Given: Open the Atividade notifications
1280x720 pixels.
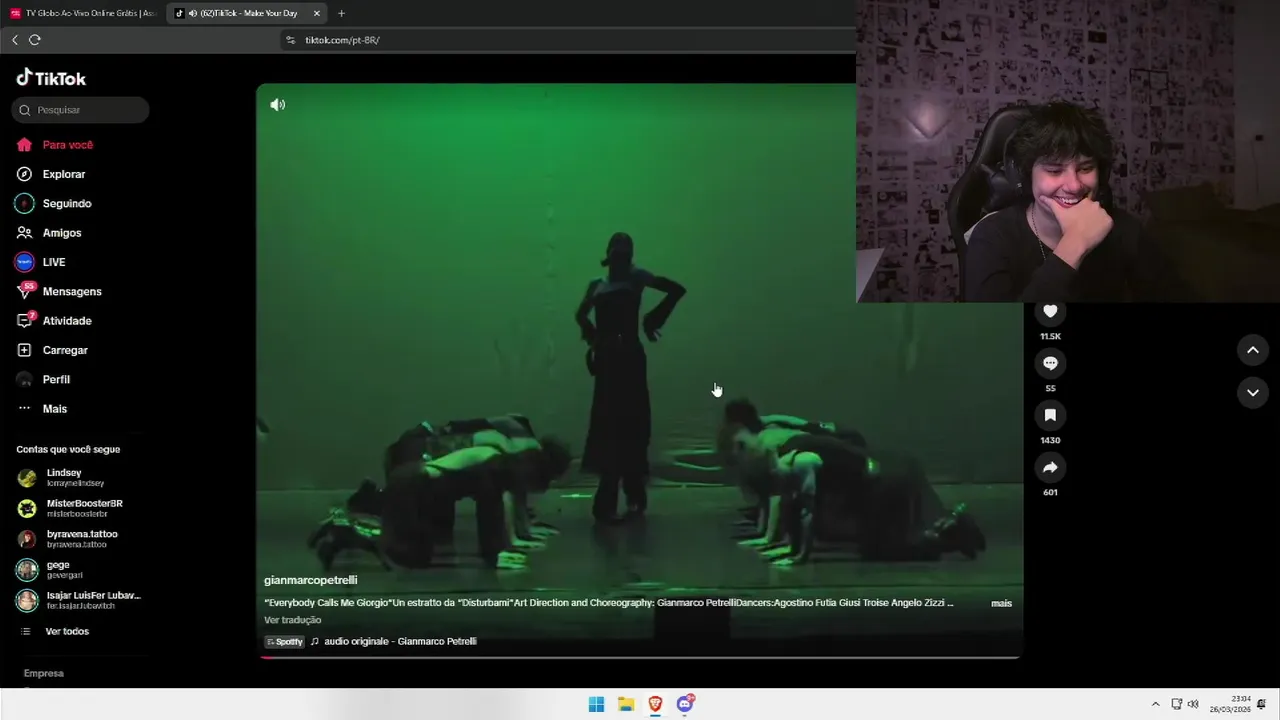Looking at the screenshot, I should 66,321.
